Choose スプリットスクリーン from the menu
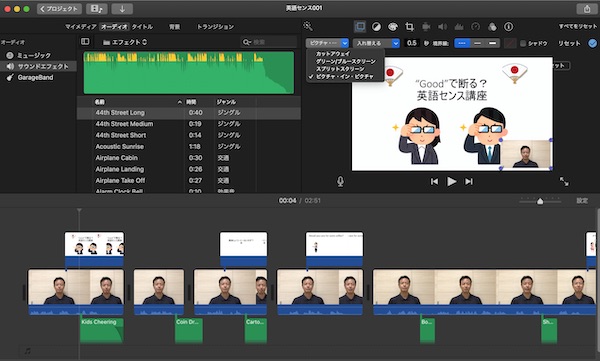The width and height of the screenshot is (600, 361). coord(340,69)
